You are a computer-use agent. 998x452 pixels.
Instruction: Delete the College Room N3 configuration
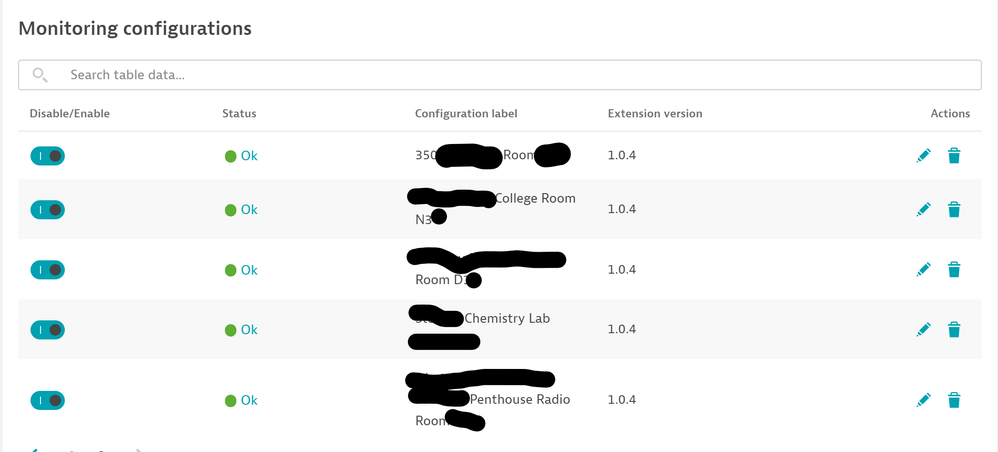(x=954, y=210)
